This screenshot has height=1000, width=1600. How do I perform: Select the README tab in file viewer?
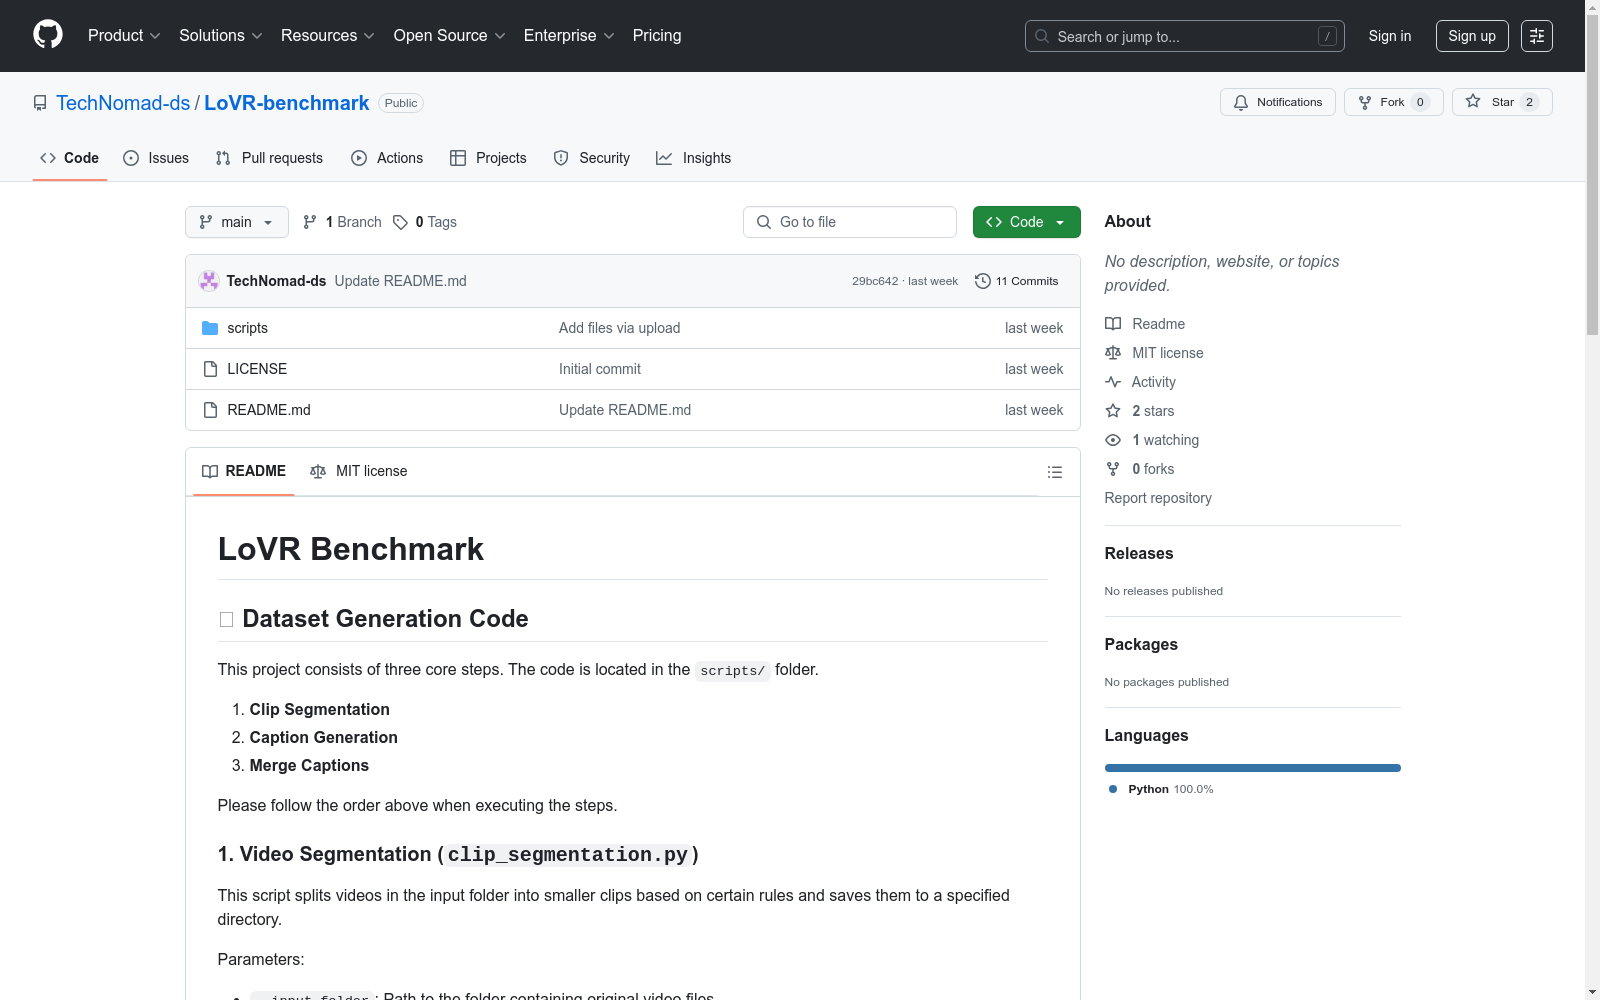pyautogui.click(x=244, y=471)
